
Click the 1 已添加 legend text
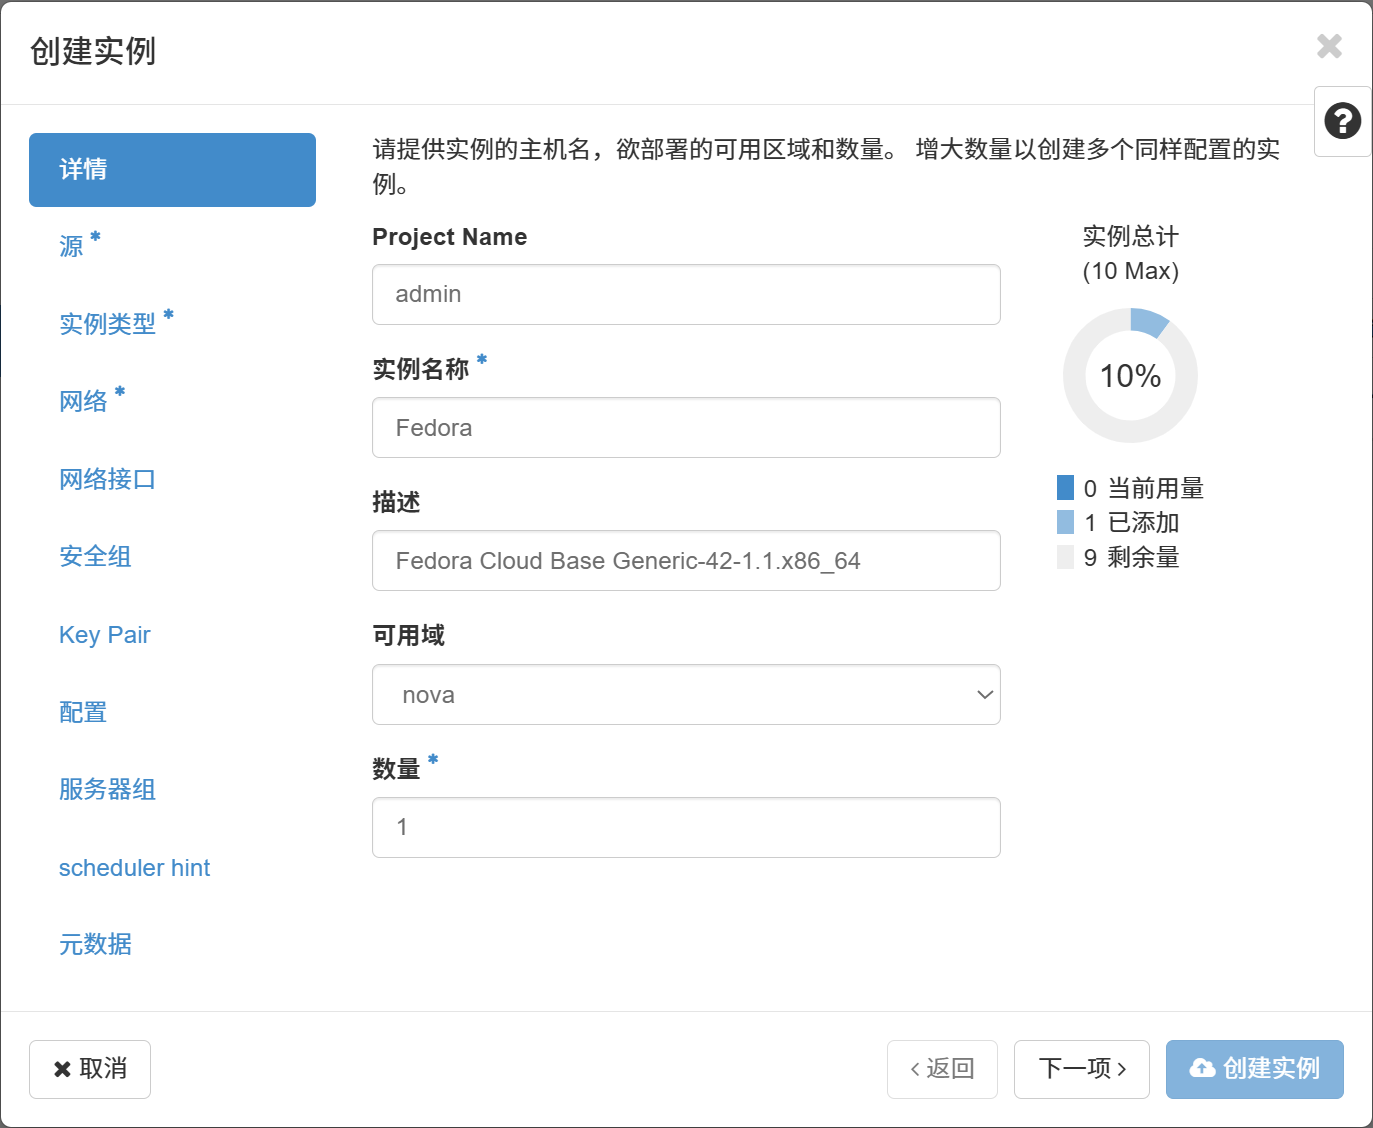[x=1132, y=522]
